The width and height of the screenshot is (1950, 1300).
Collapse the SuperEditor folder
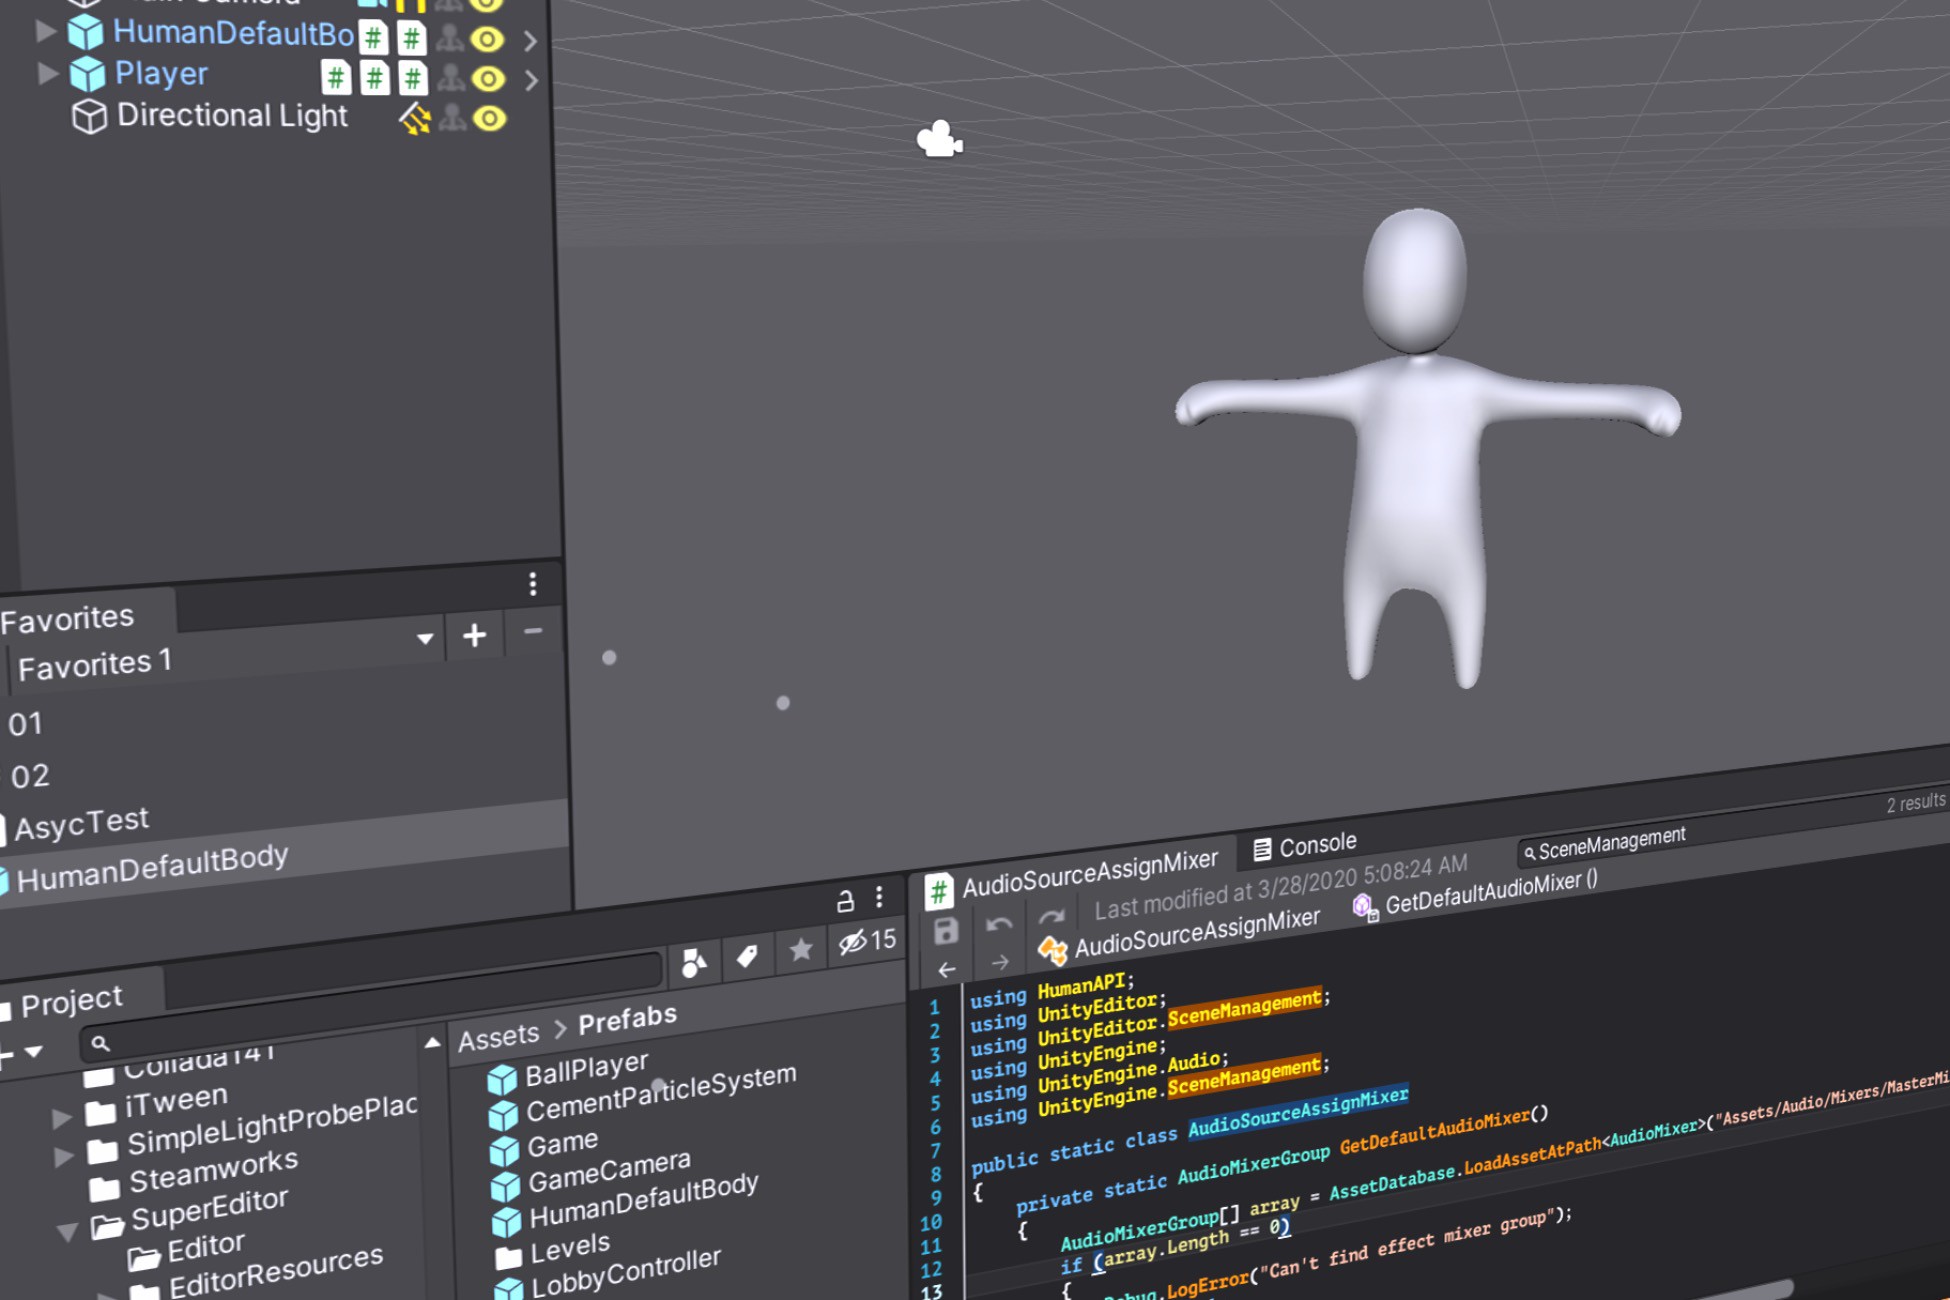pyautogui.click(x=67, y=1232)
